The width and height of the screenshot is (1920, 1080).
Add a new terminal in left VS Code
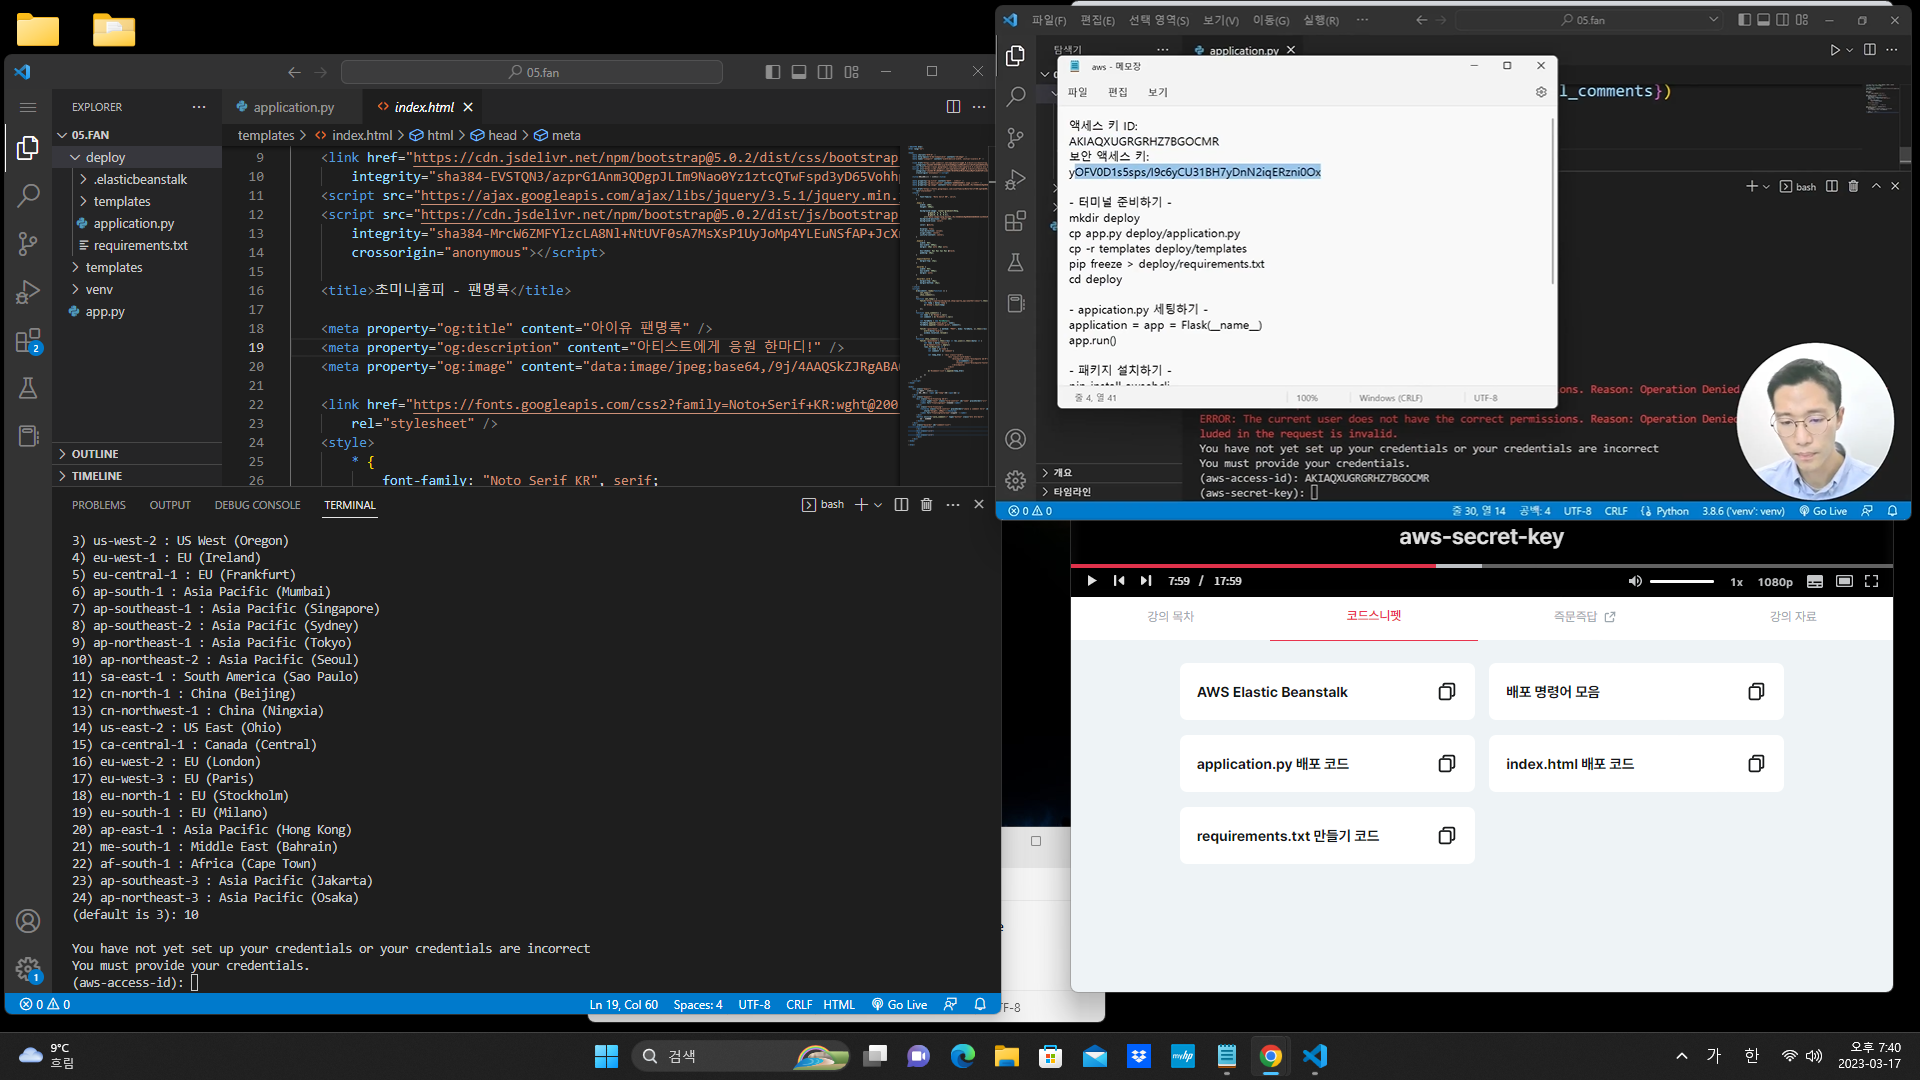[x=861, y=505]
